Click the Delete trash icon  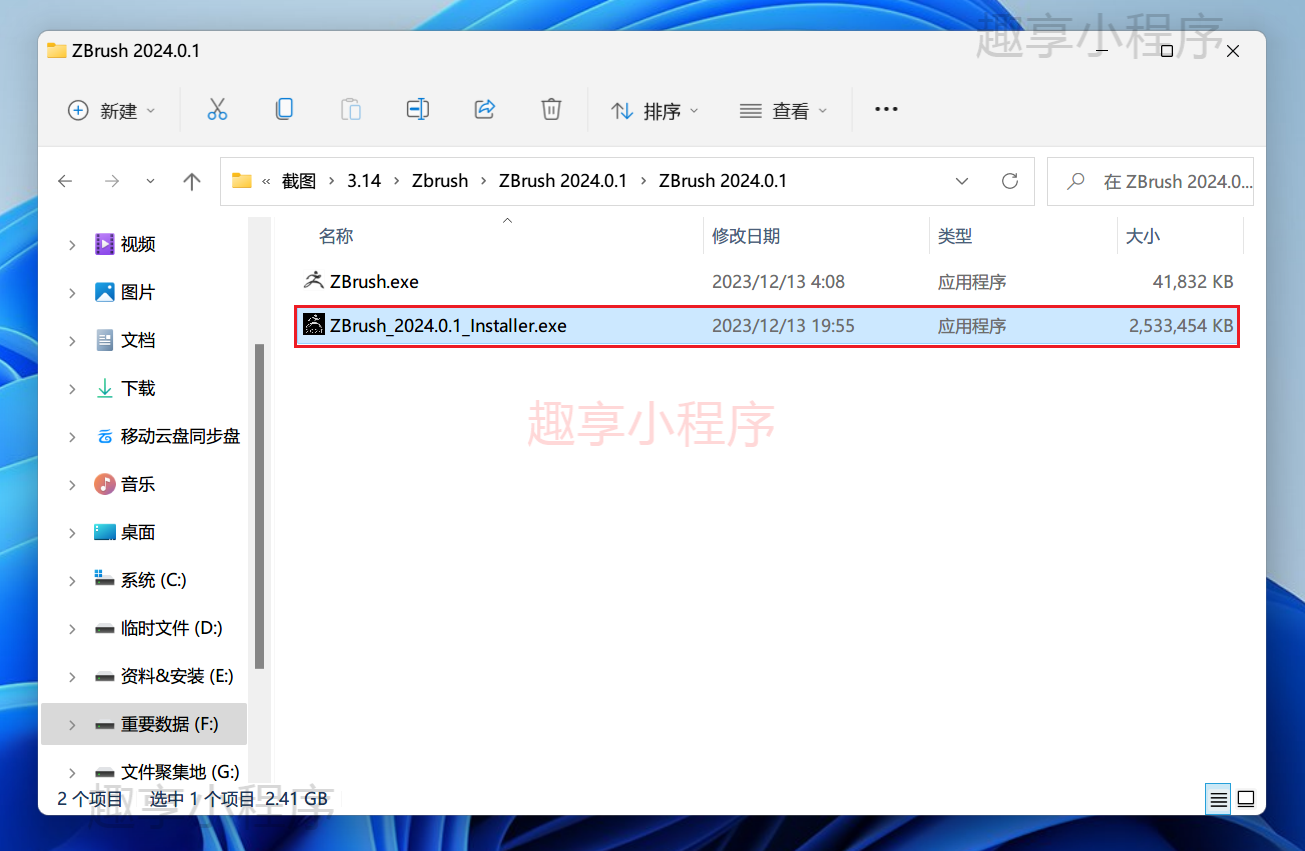coord(551,110)
